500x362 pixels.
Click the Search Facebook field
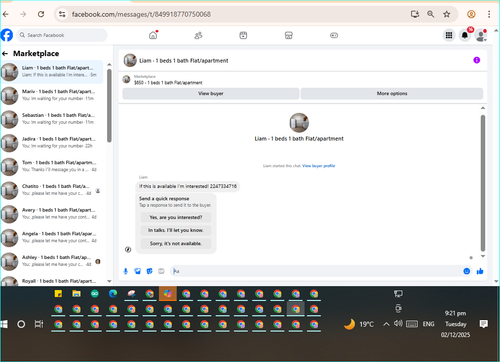click(62, 35)
